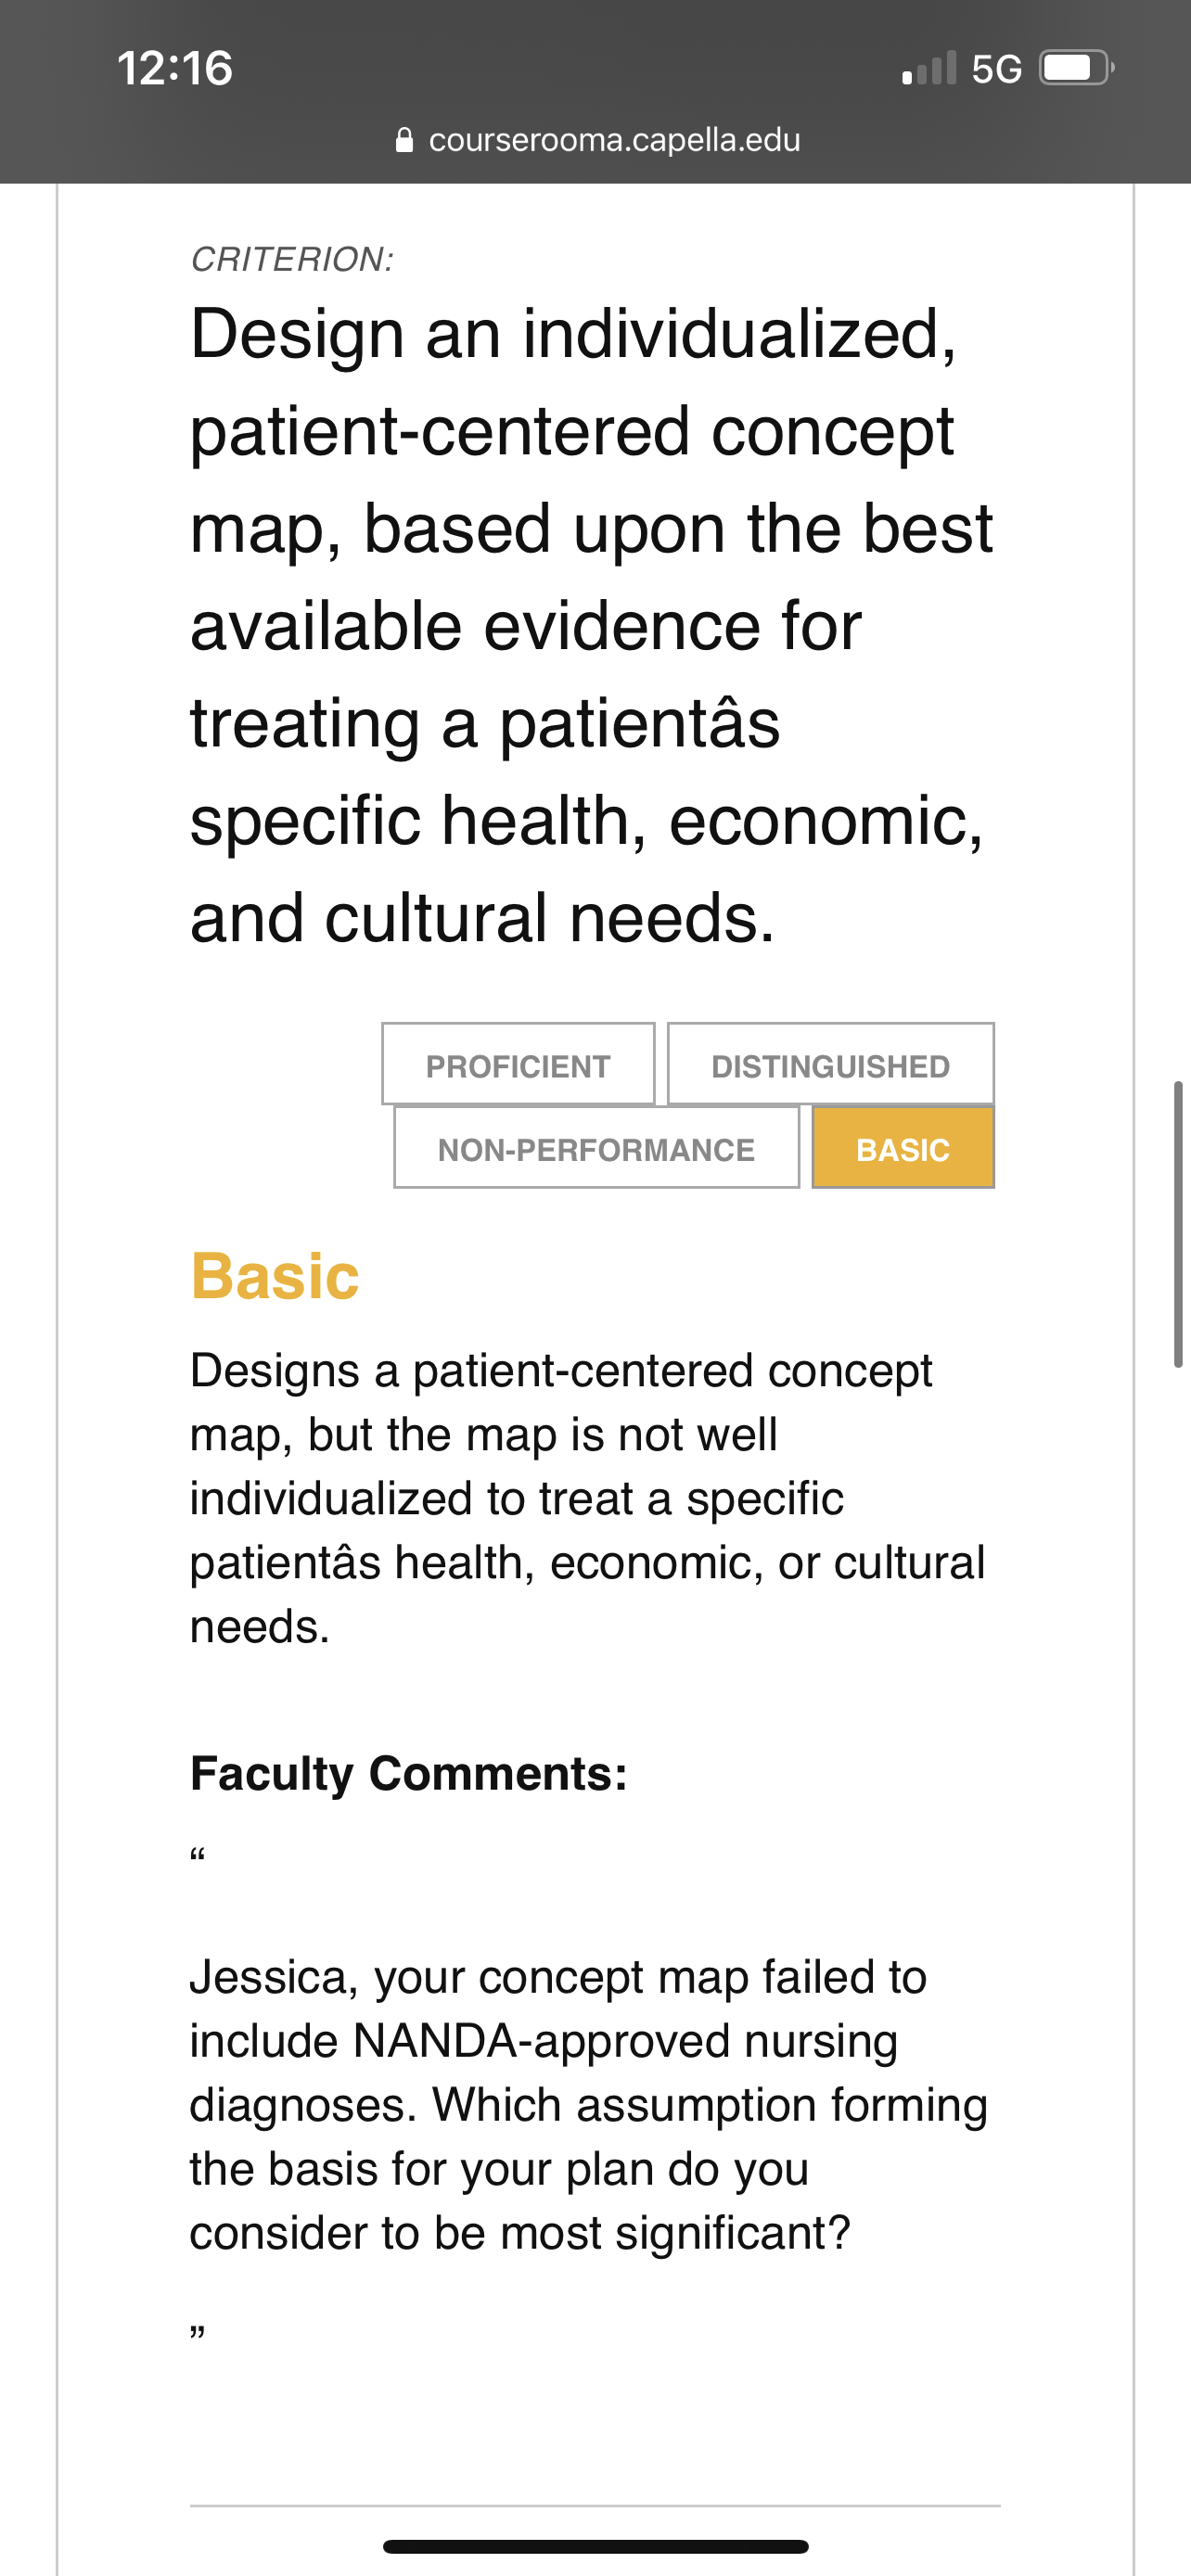Tap the Basic level description paragraph

[x=588, y=1498]
